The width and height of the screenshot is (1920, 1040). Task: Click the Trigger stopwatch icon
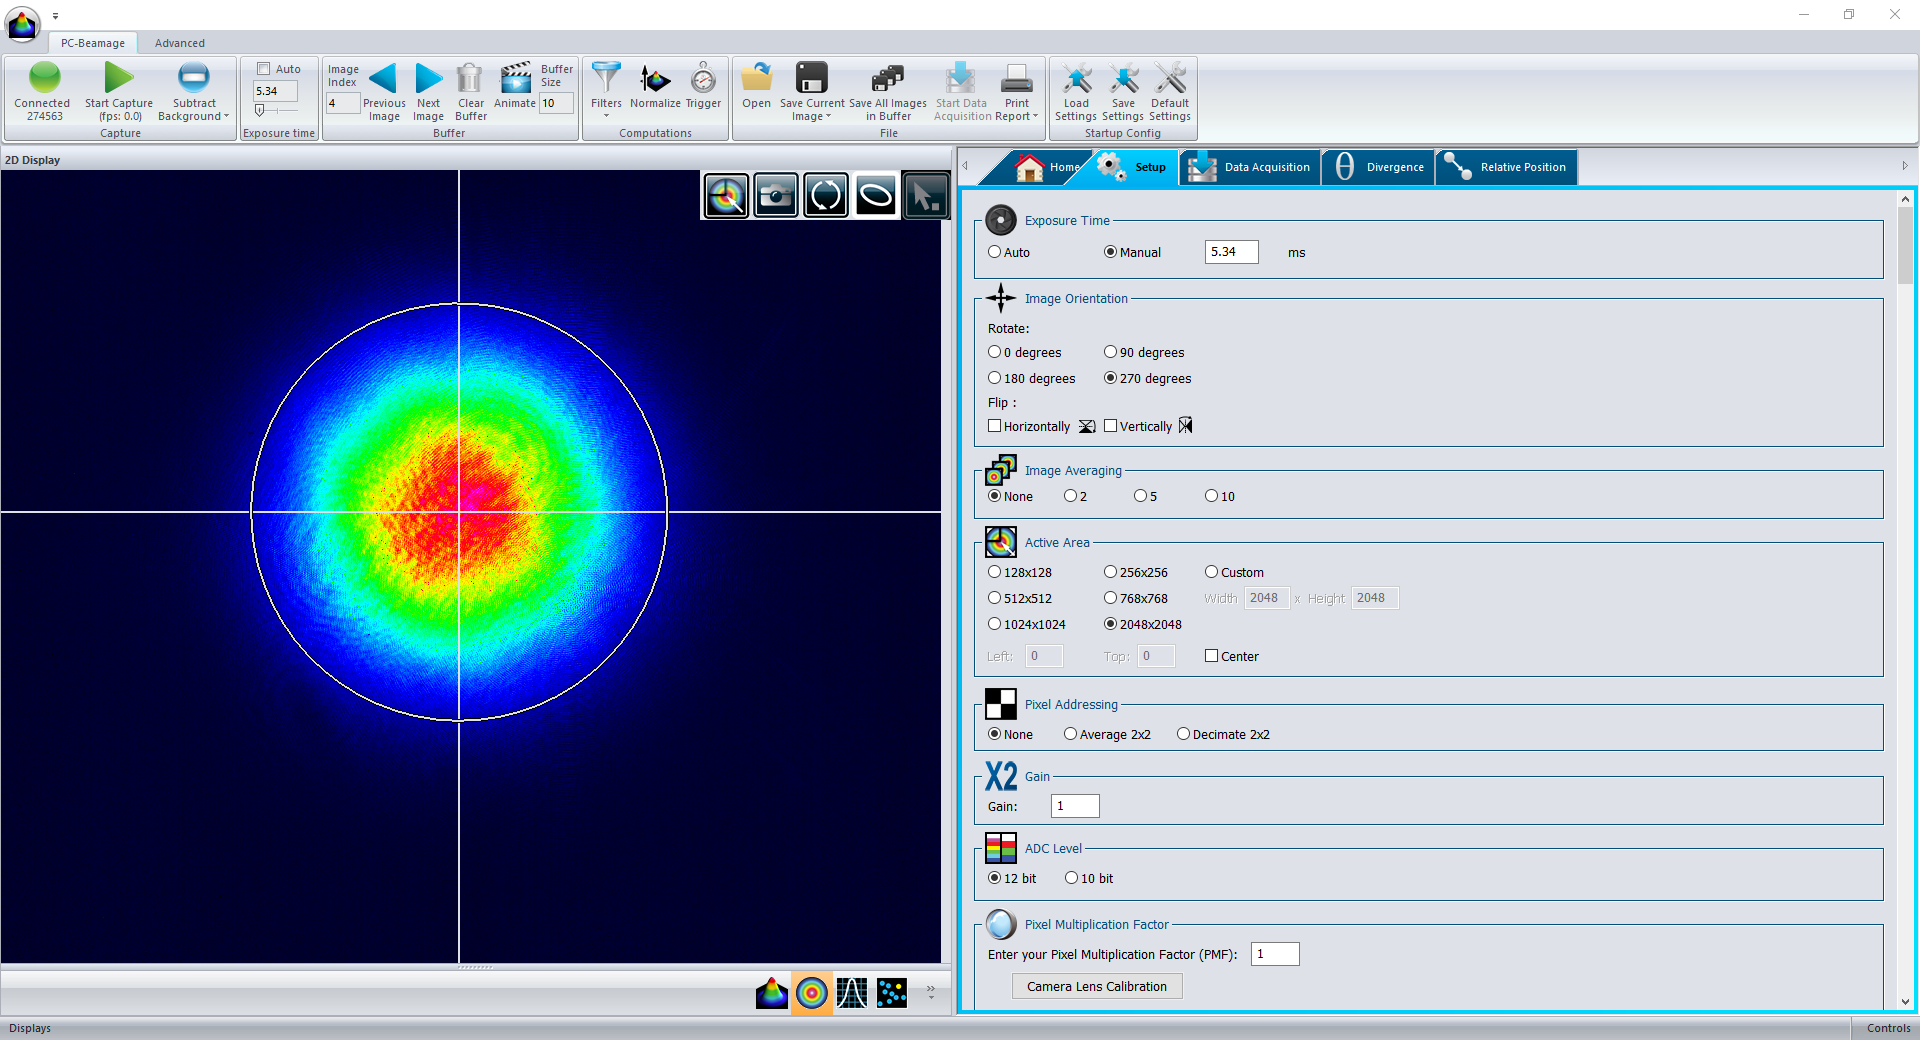pos(703,78)
